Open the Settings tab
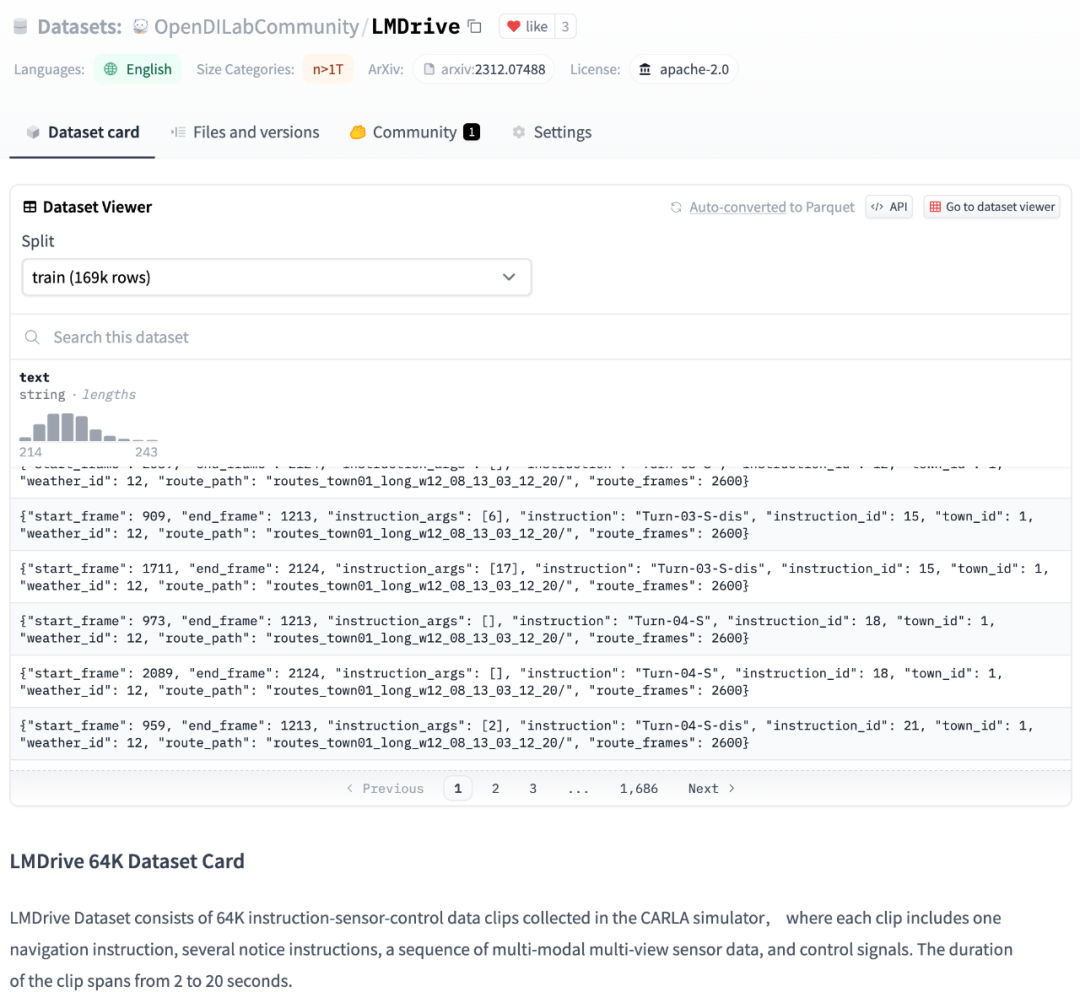Viewport: 1080px width, 992px height. click(552, 132)
